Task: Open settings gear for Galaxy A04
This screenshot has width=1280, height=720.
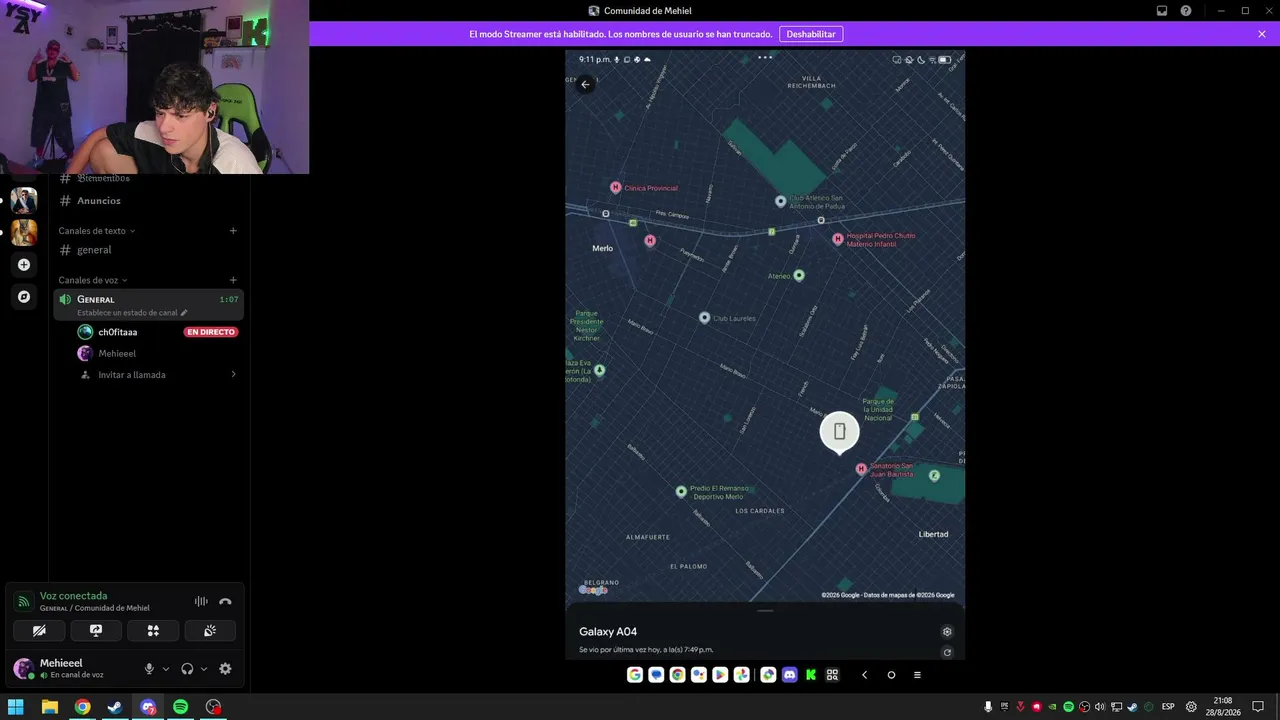Action: tap(947, 632)
